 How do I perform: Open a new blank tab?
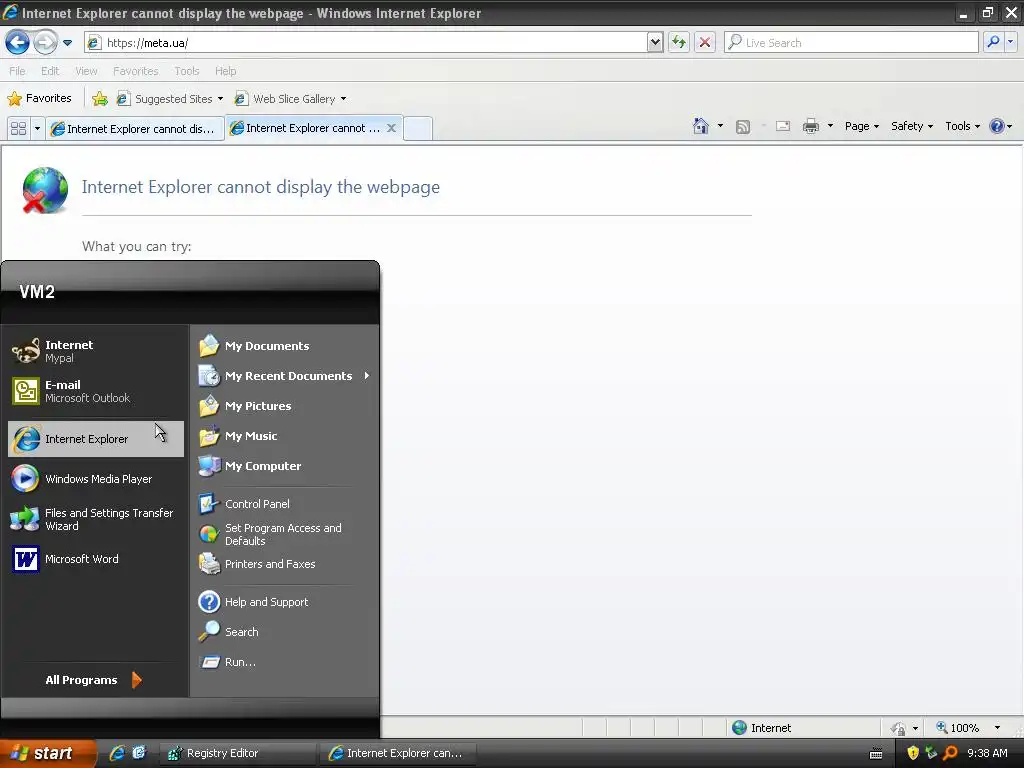[x=418, y=128]
